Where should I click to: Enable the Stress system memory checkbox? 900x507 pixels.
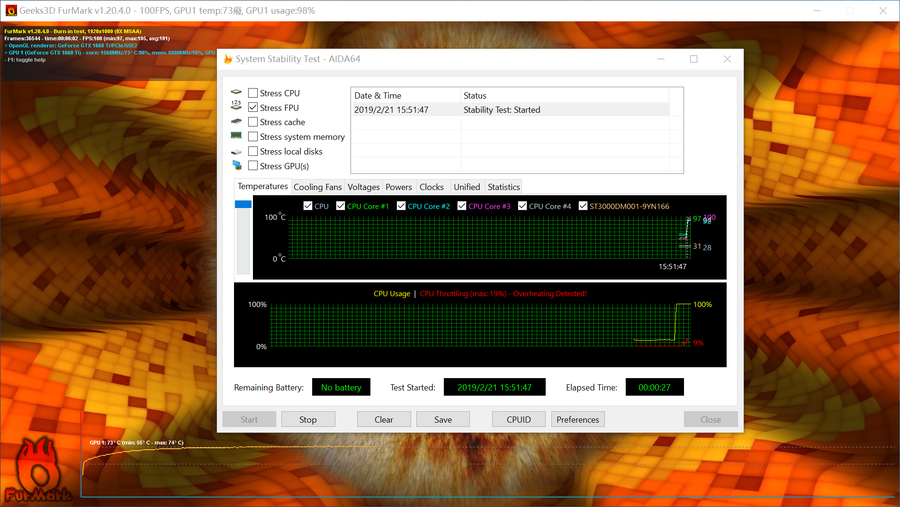[253, 137]
